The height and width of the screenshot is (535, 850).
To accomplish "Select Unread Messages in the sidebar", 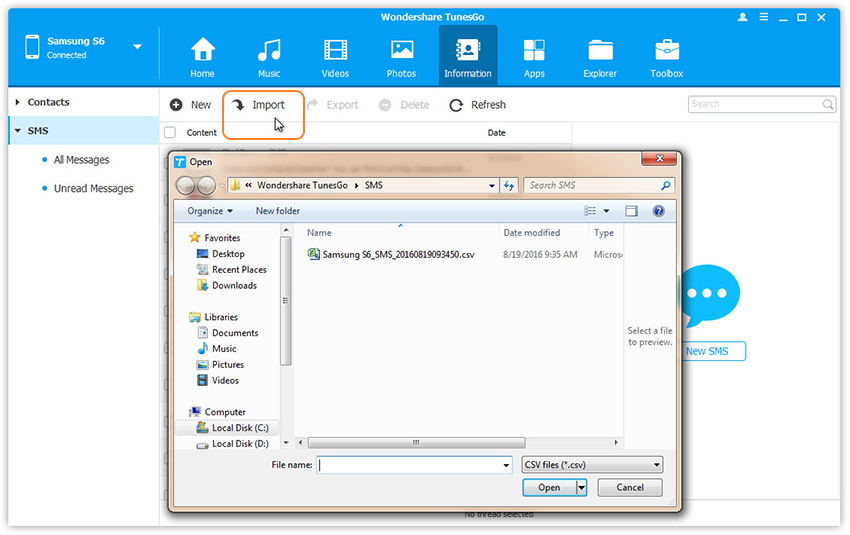I will coord(93,188).
